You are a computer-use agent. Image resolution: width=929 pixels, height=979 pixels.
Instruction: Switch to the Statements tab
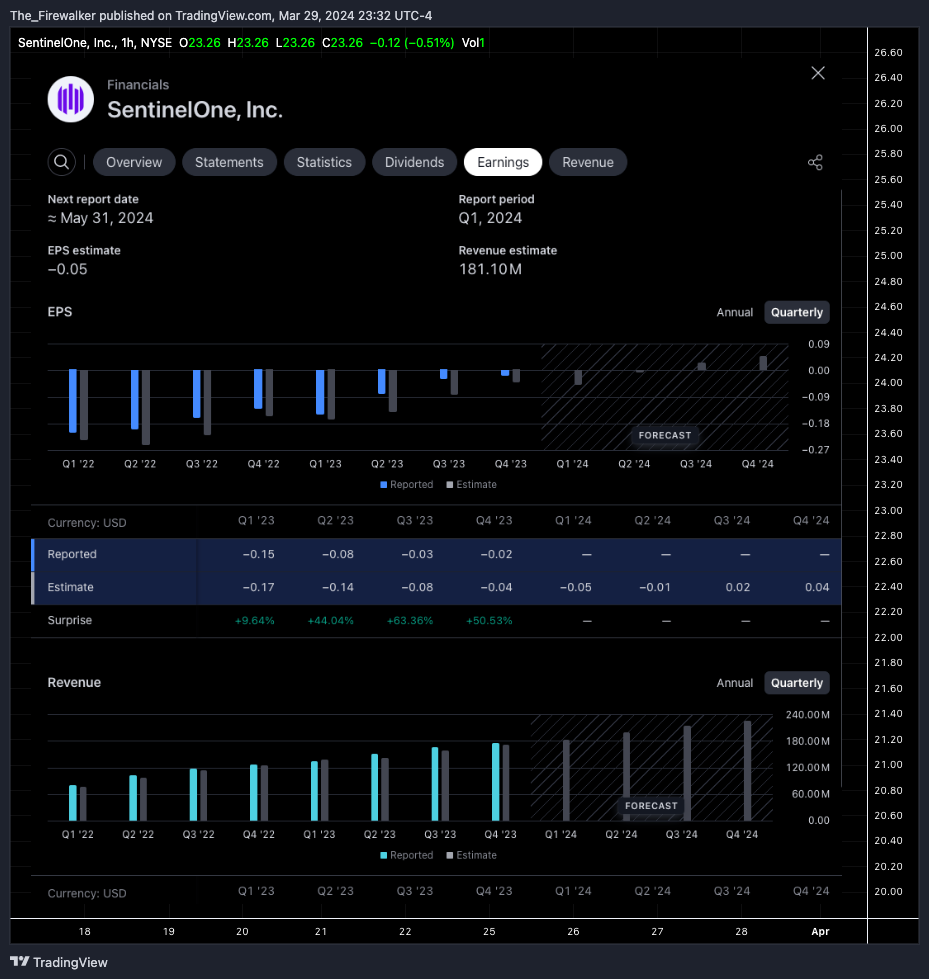[229, 162]
